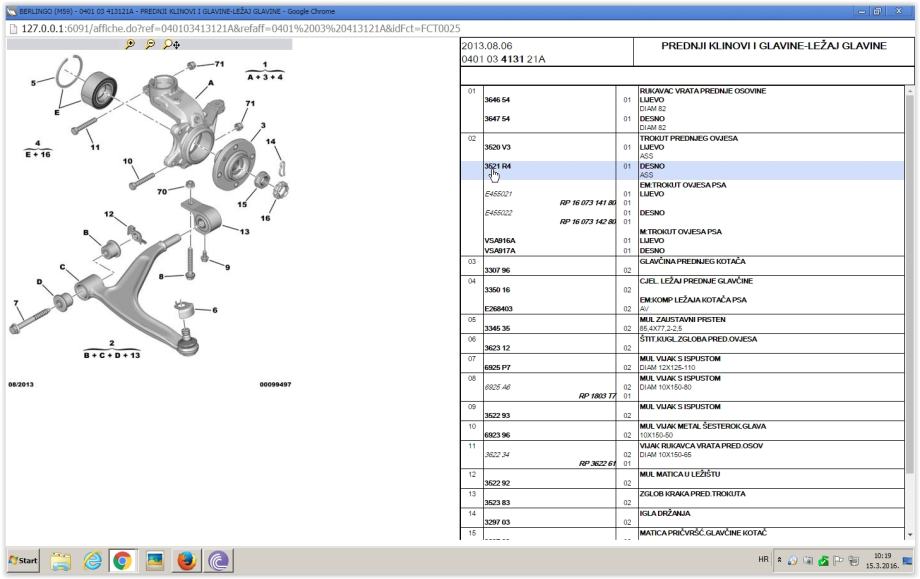Click the parts list scrollbar up arrow
Screen dimensions: 920x579
click(x=910, y=92)
